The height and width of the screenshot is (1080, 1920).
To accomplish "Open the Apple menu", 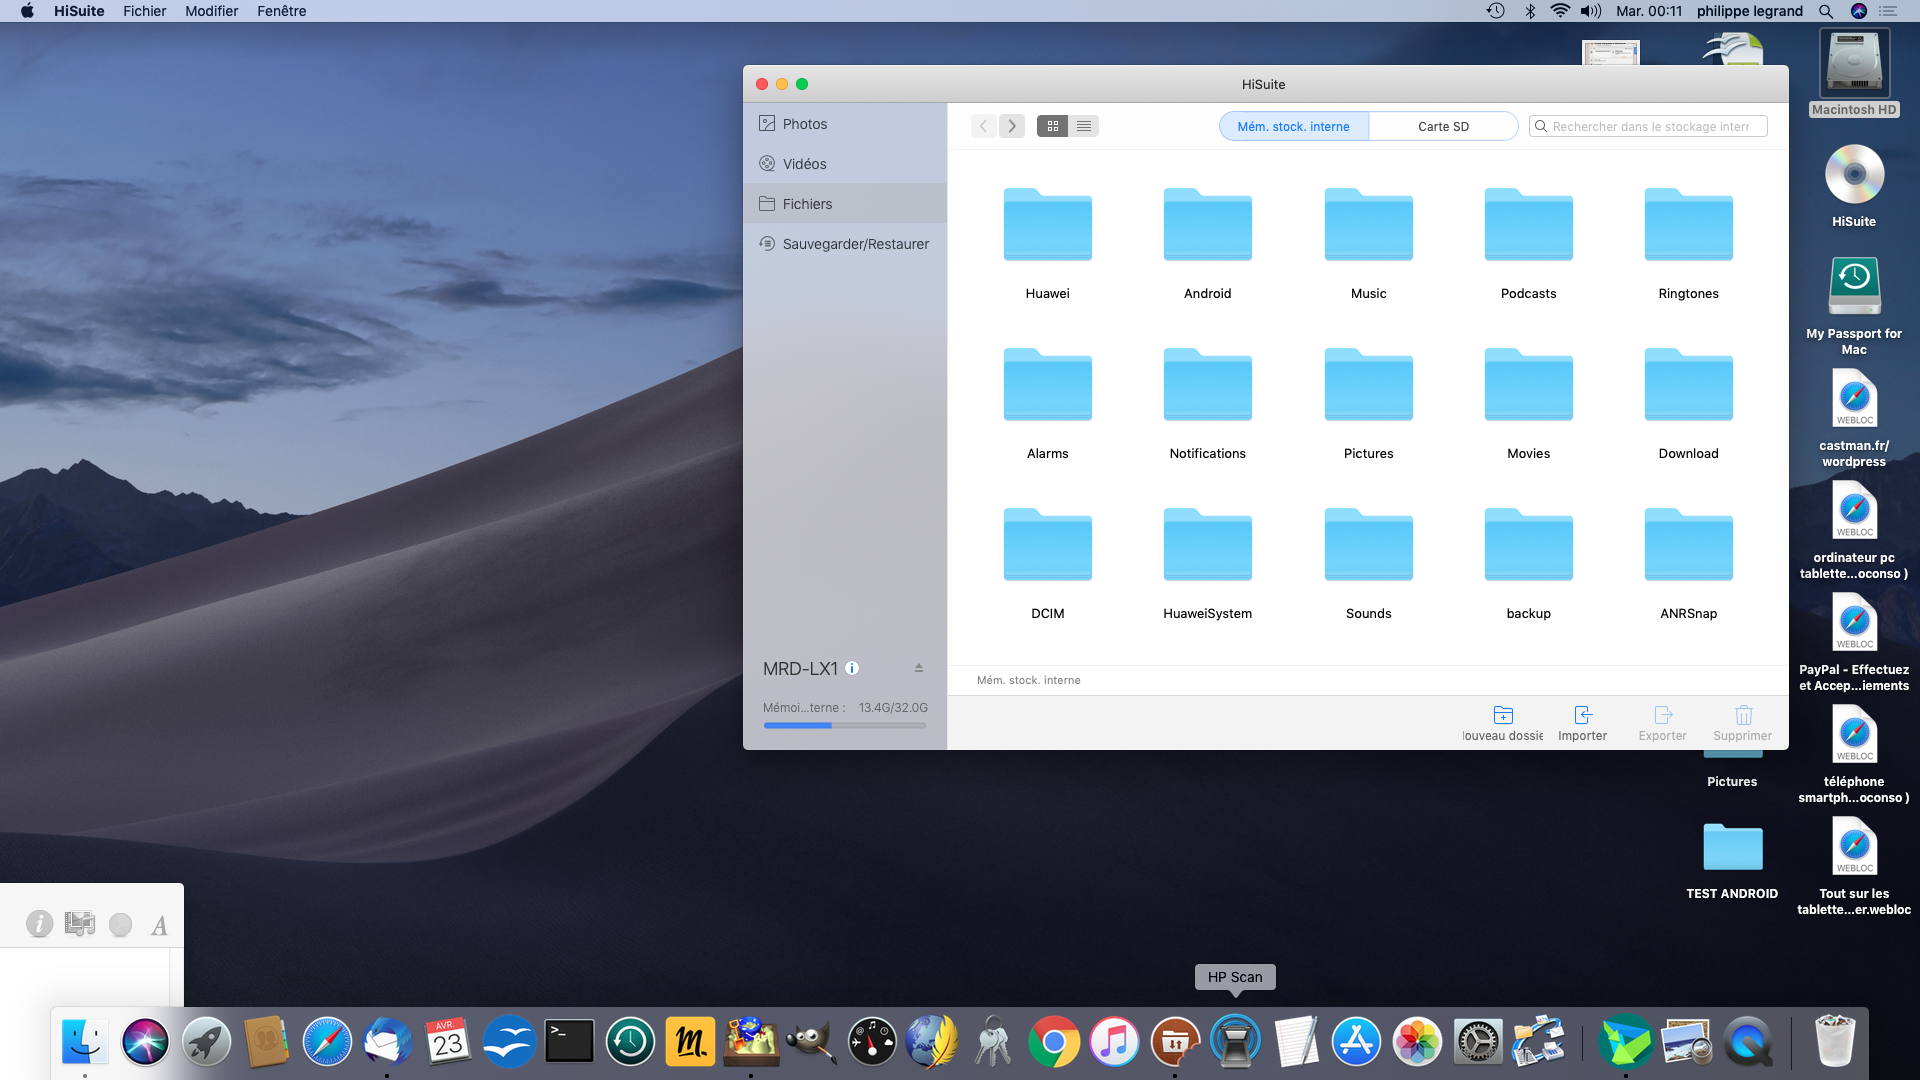I will tap(27, 11).
